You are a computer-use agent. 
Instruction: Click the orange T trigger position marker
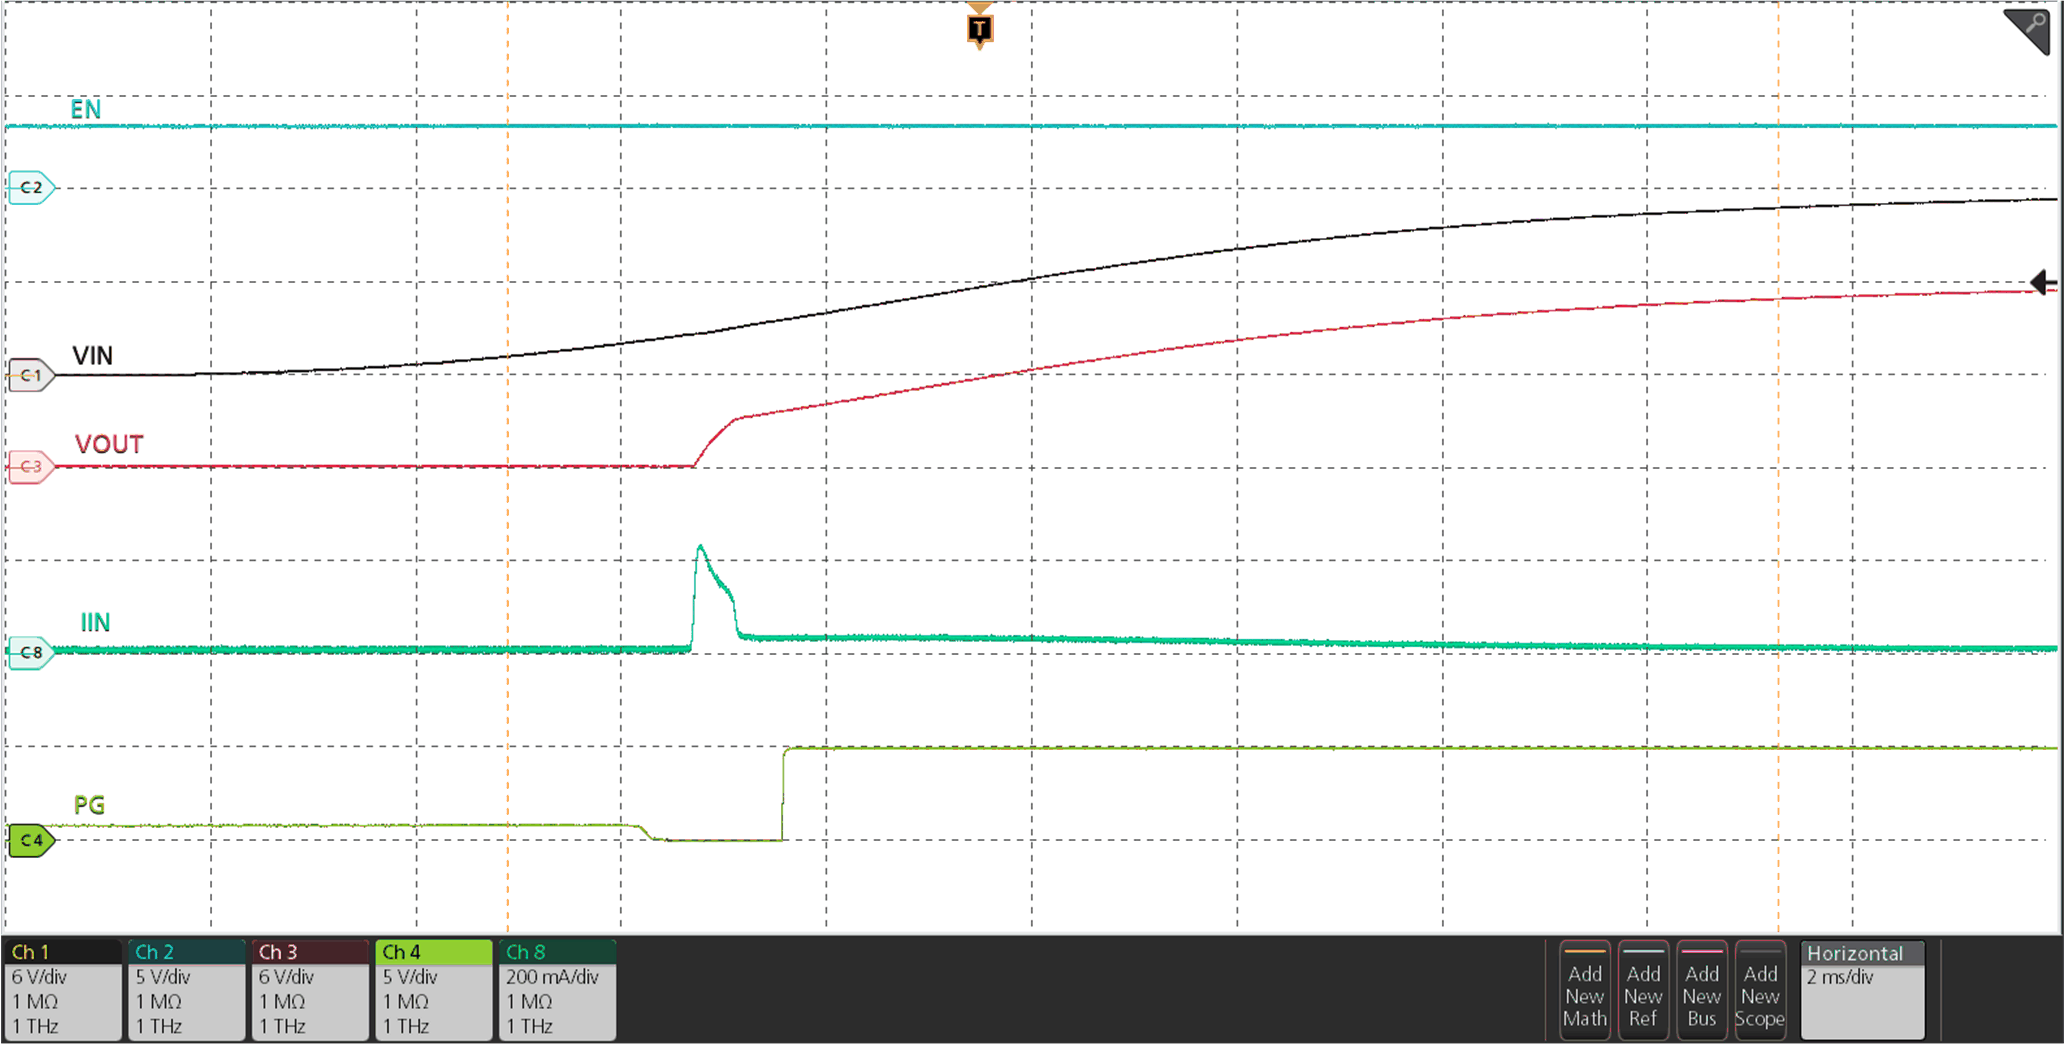pos(978,28)
